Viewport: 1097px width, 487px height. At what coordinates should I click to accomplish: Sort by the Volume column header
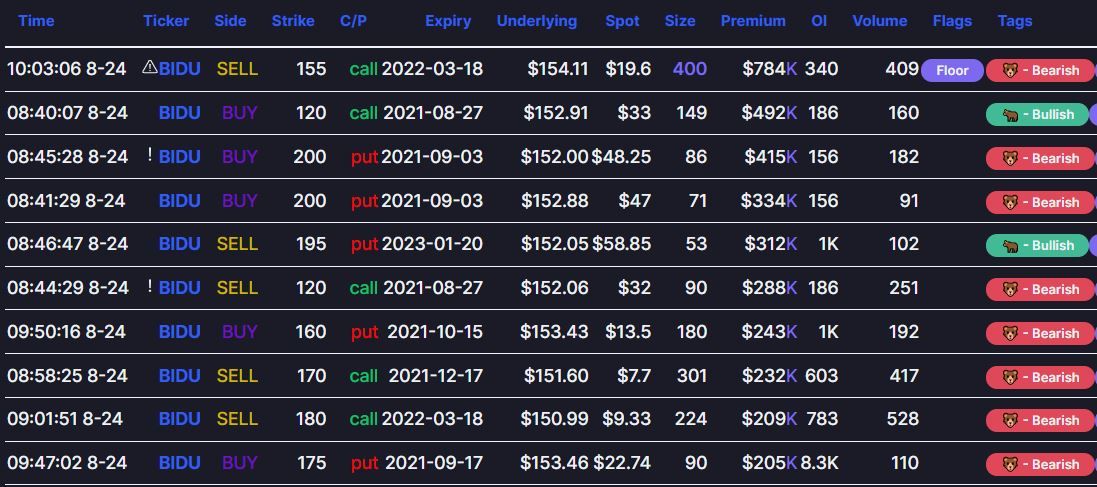pos(880,21)
